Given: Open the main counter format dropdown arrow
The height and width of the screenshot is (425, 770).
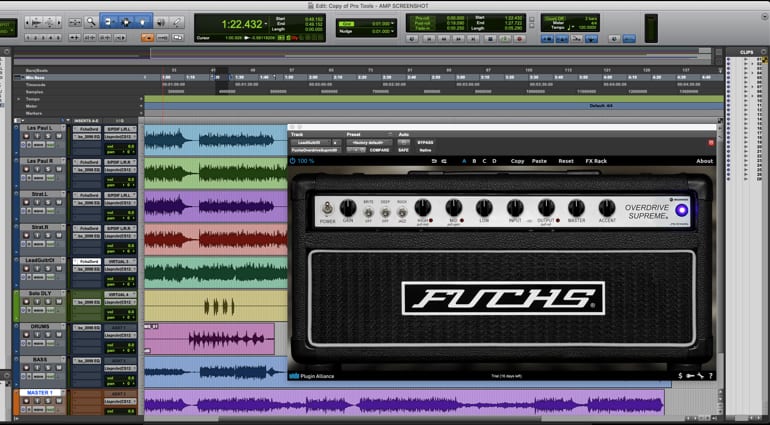Looking at the screenshot, I should click(268, 24).
